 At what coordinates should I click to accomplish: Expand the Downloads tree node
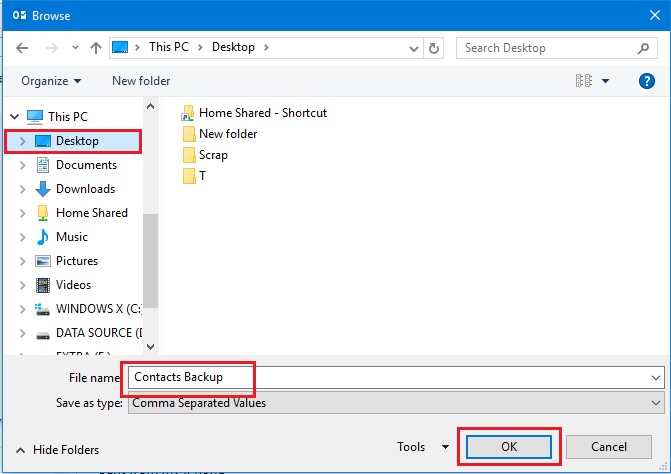click(23, 189)
